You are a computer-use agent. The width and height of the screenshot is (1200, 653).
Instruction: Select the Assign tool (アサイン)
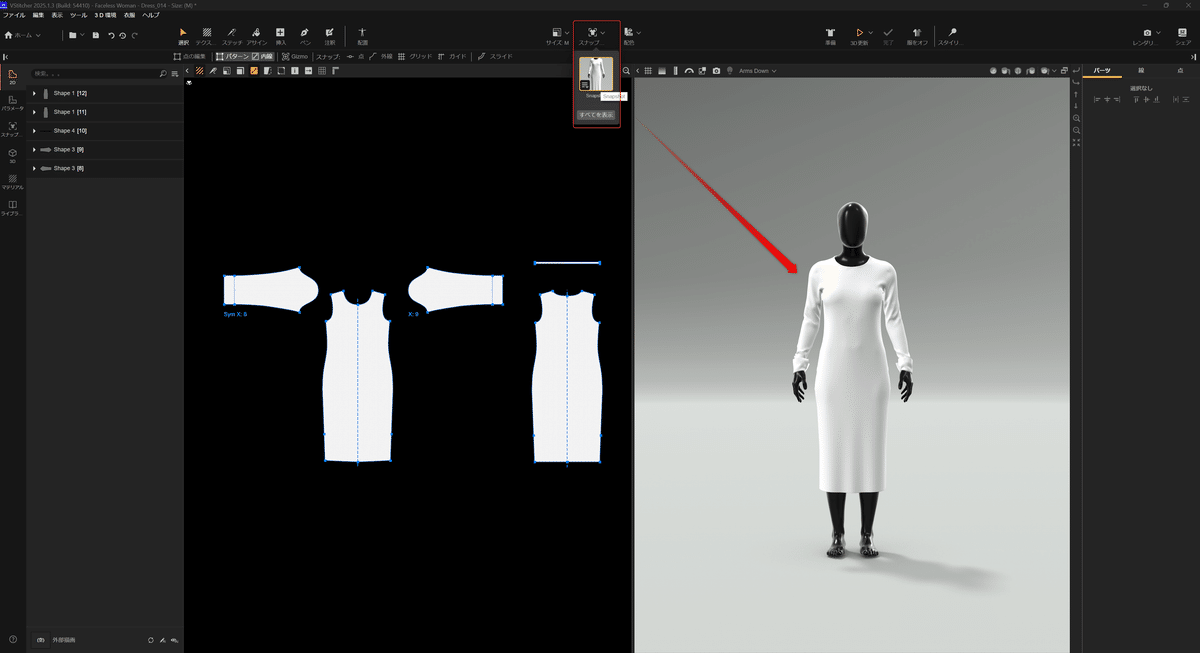click(256, 35)
